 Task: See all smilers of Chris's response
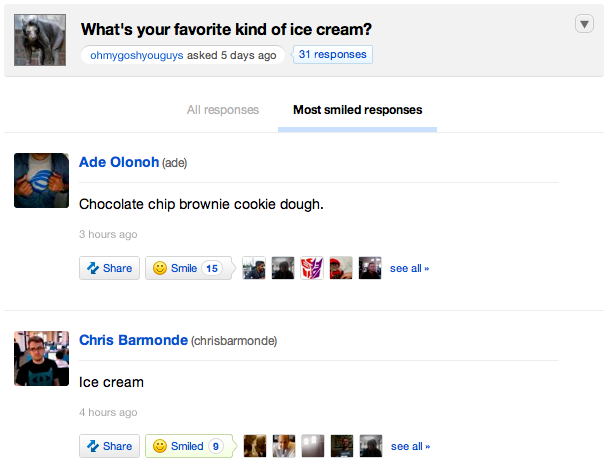click(410, 446)
